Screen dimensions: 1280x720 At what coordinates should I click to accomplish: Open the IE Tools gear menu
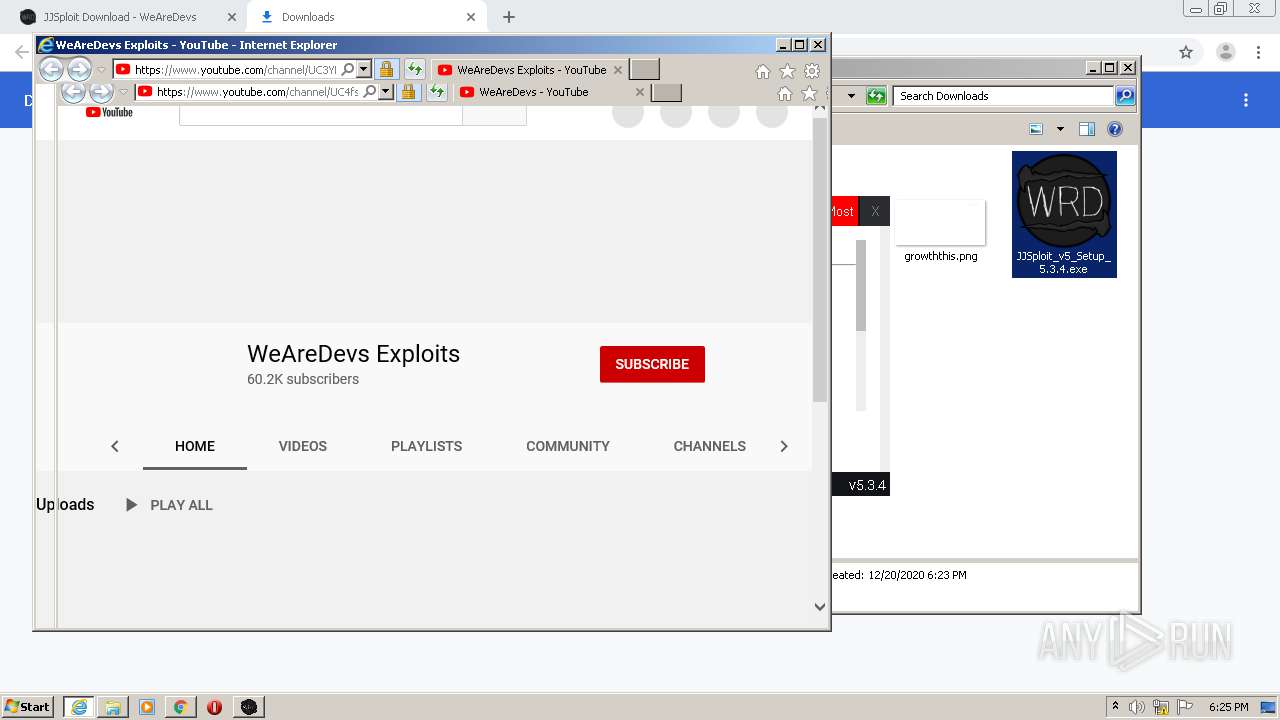pos(812,71)
